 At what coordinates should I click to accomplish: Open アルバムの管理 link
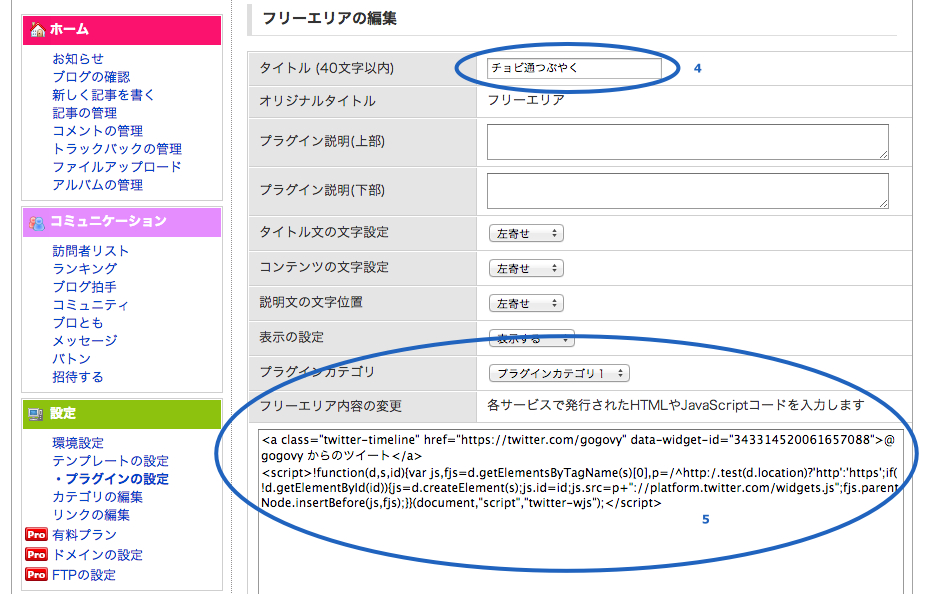tap(97, 185)
